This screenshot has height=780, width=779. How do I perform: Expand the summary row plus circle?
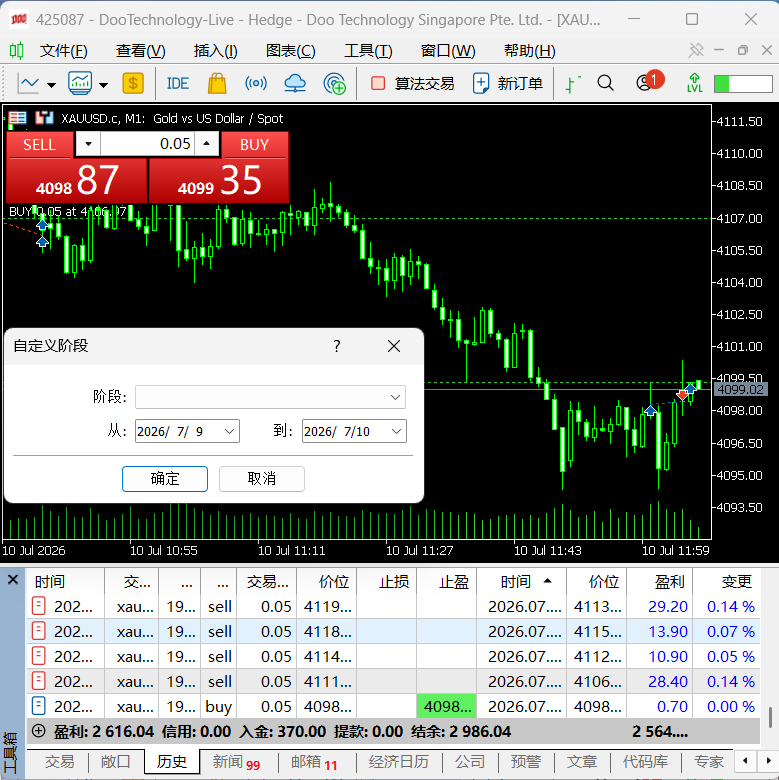pos(38,731)
